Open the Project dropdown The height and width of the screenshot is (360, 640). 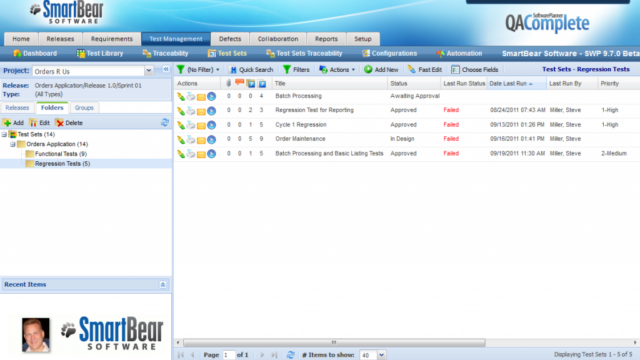tap(149, 71)
